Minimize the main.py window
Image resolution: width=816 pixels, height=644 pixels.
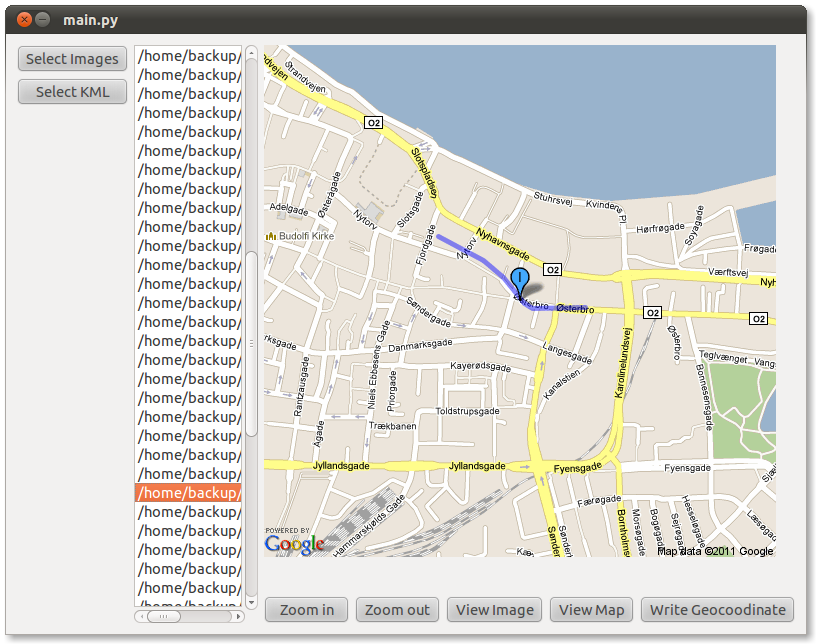pos(42,19)
